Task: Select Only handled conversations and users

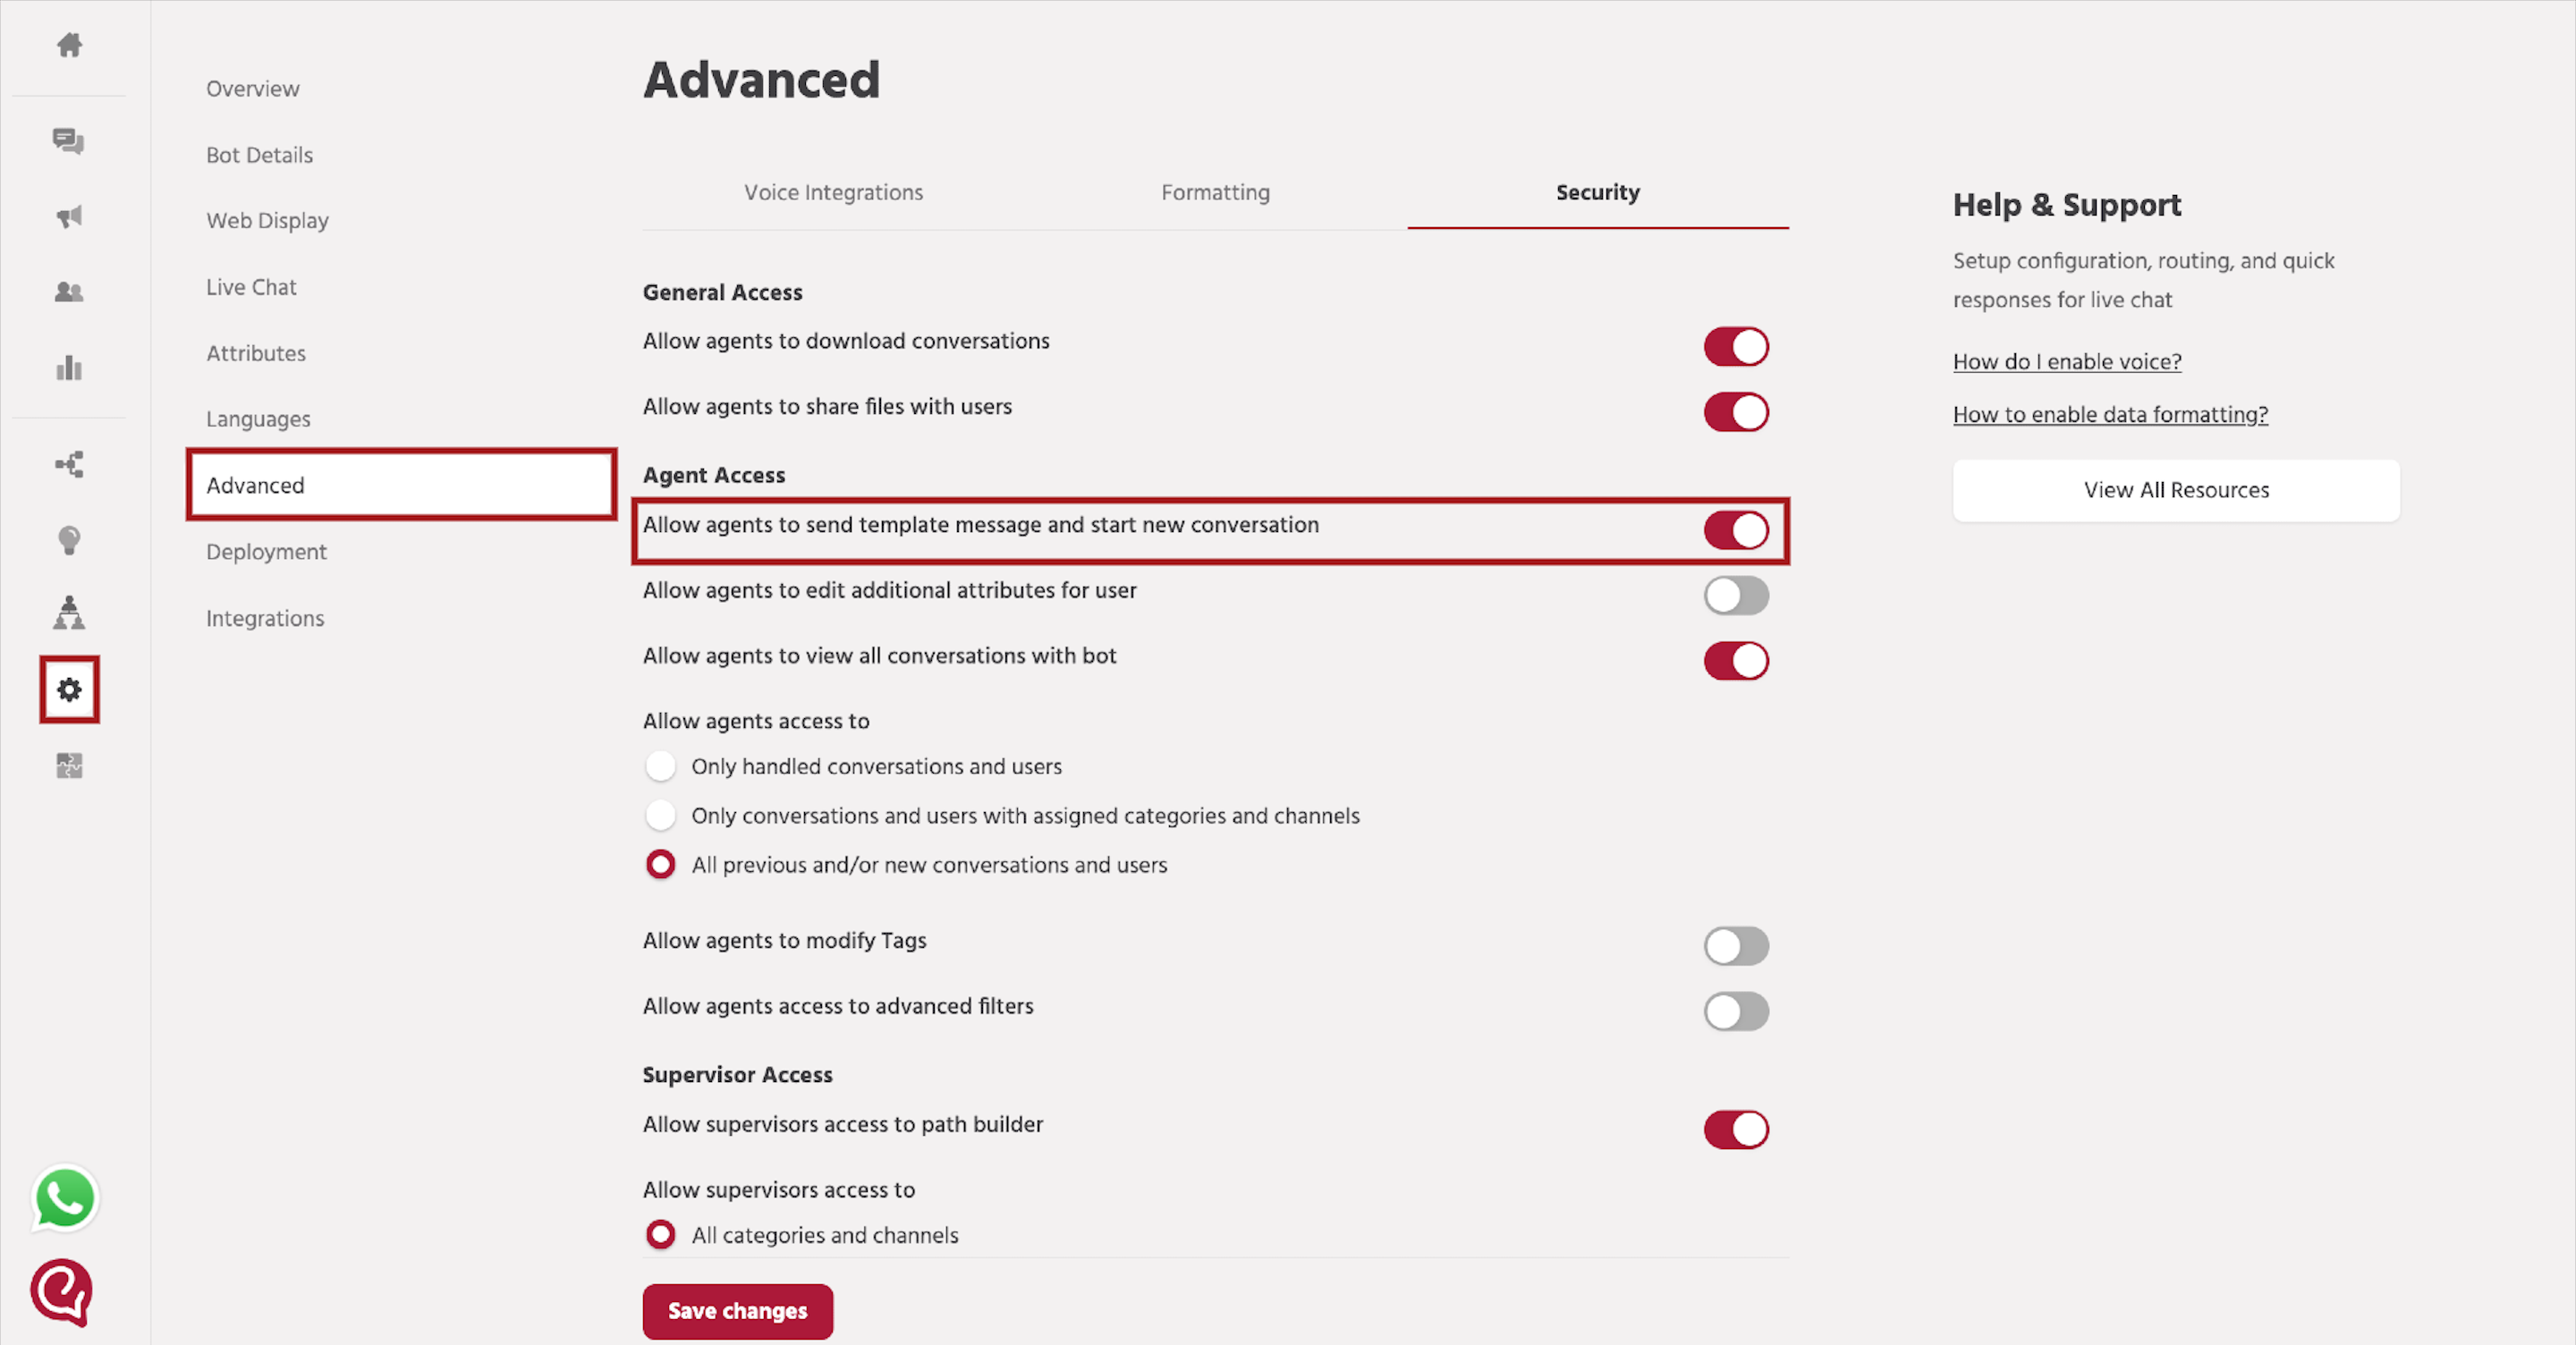Action: coord(660,767)
